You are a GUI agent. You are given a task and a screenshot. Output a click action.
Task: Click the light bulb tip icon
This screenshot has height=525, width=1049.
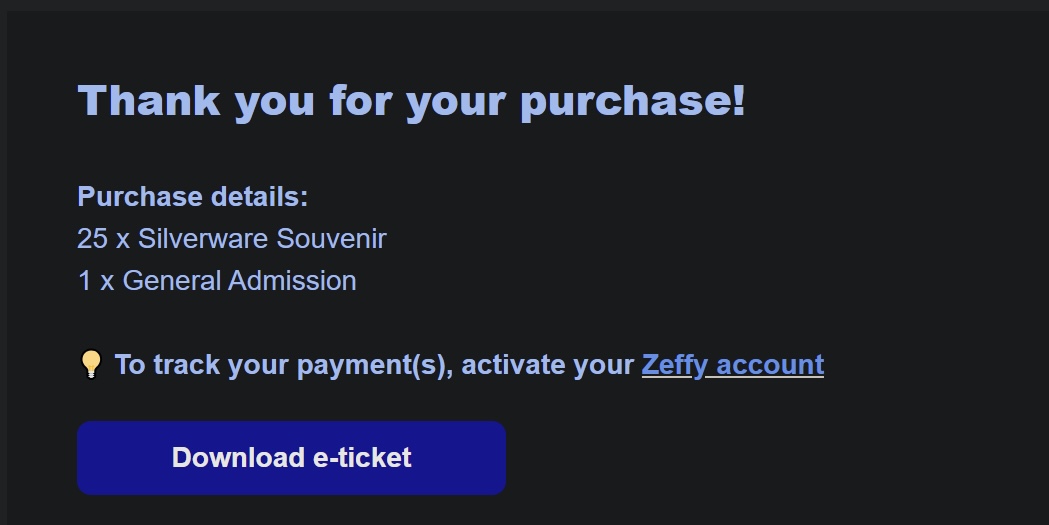pos(91,364)
